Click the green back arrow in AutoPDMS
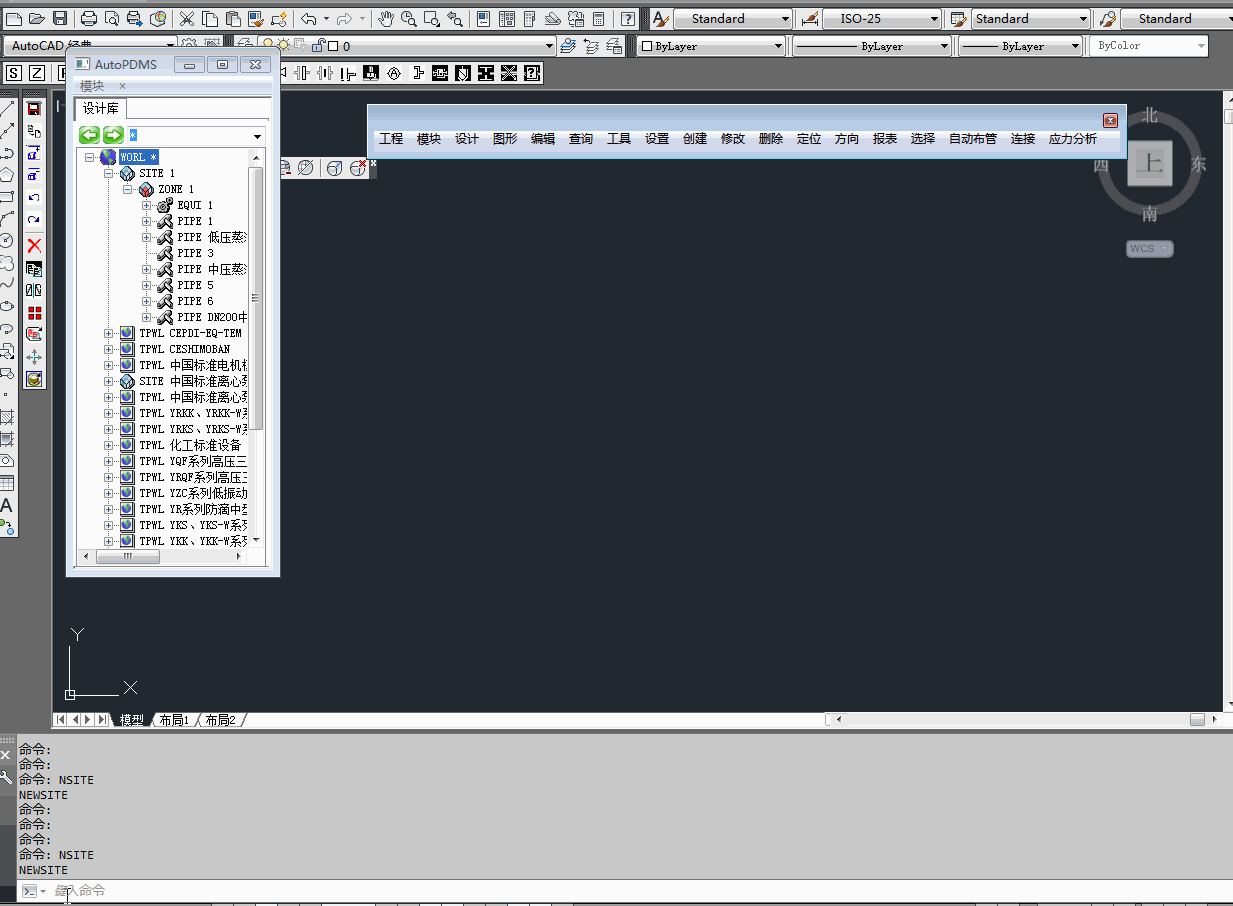Screen dimensions: 1233x906 tap(90, 135)
